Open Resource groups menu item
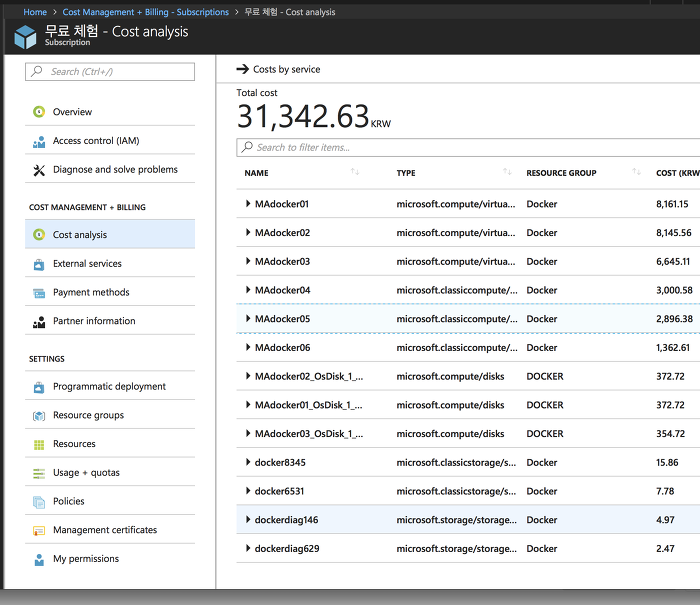The width and height of the screenshot is (700, 605). click(x=110, y=415)
